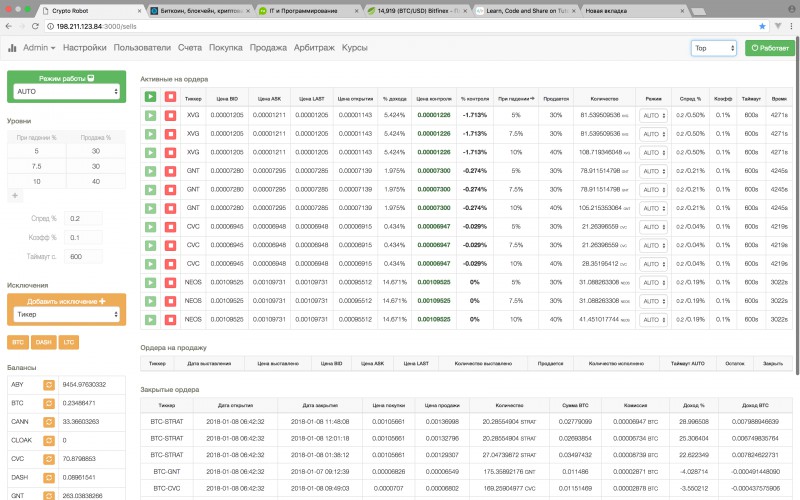Open the Top selector in the navbar
Image resolution: width=800 pixels, height=500 pixels.
point(714,48)
